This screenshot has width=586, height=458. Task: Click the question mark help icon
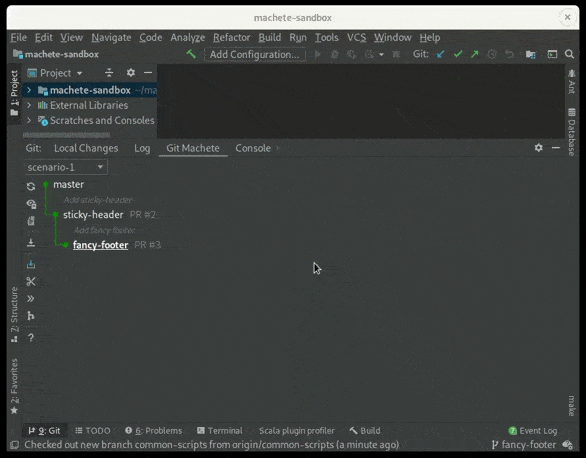[x=31, y=338]
